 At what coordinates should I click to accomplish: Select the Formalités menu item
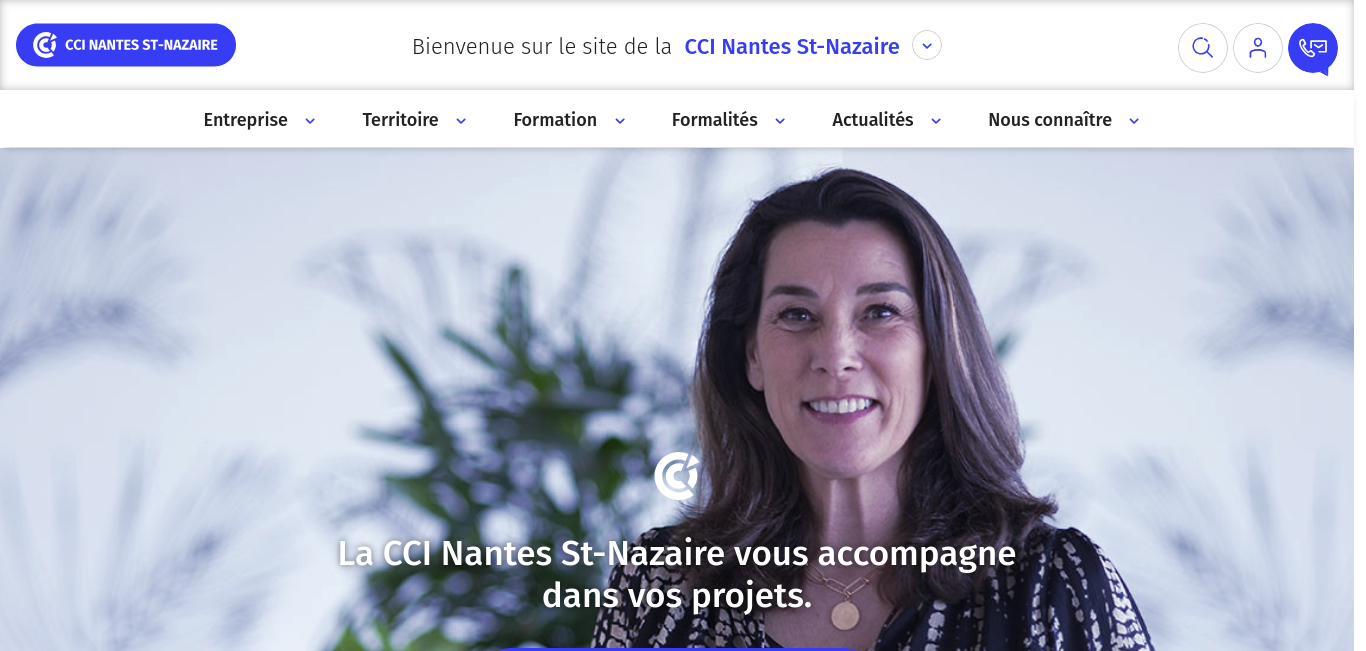click(x=714, y=120)
